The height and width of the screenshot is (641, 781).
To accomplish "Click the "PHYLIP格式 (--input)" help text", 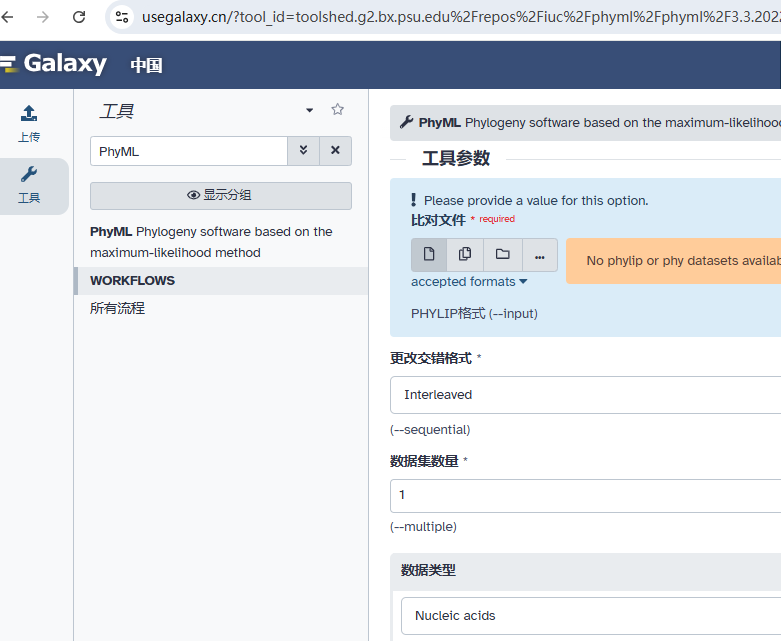I will [x=474, y=314].
